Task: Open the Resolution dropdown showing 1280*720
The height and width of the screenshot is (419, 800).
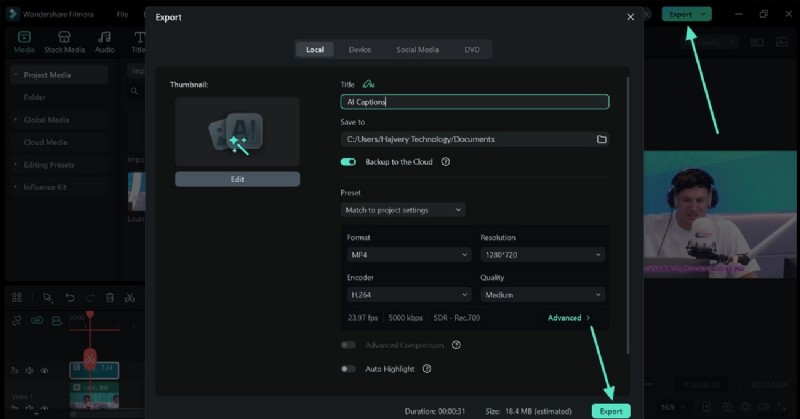Action: (542, 254)
